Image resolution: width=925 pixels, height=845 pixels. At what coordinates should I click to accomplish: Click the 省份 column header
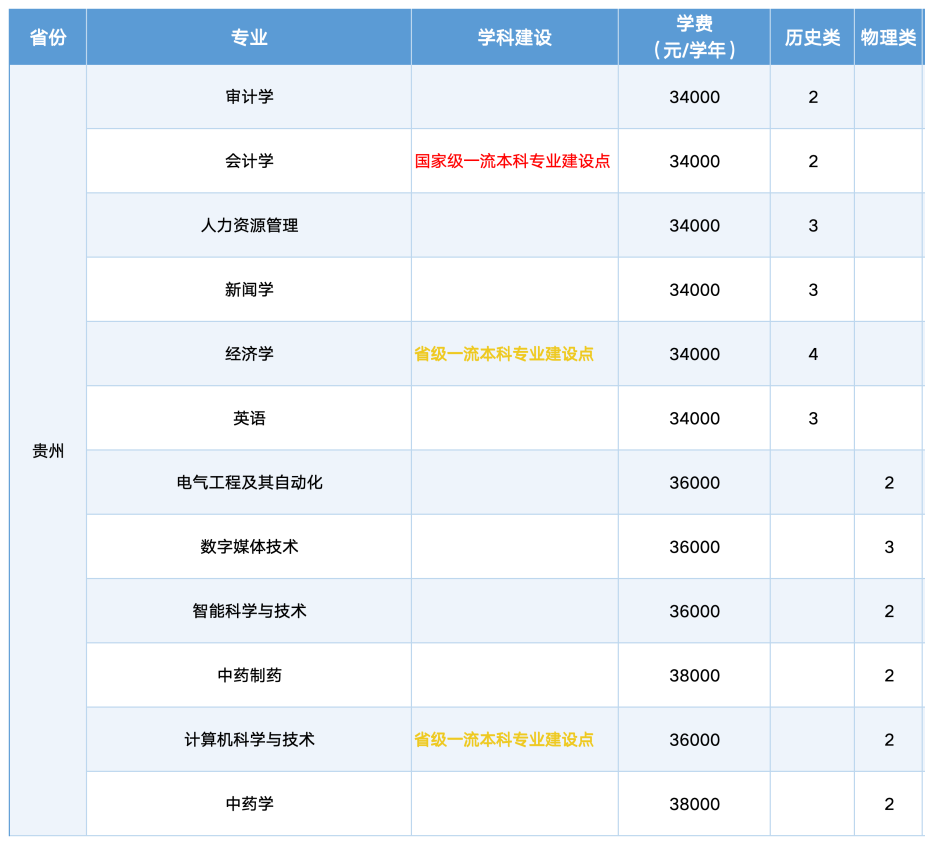[x=48, y=37]
